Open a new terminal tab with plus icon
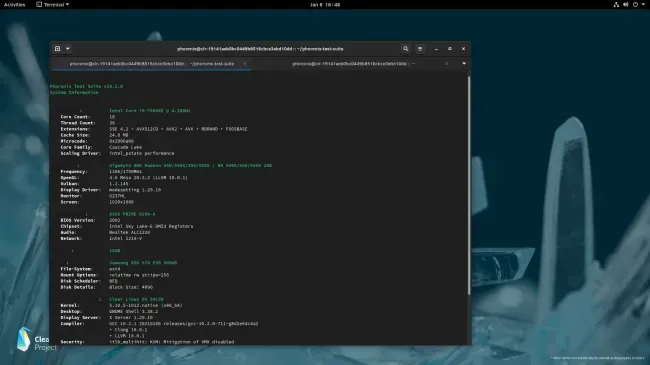Image resolution: width=650 pixels, height=365 pixels. point(58,49)
